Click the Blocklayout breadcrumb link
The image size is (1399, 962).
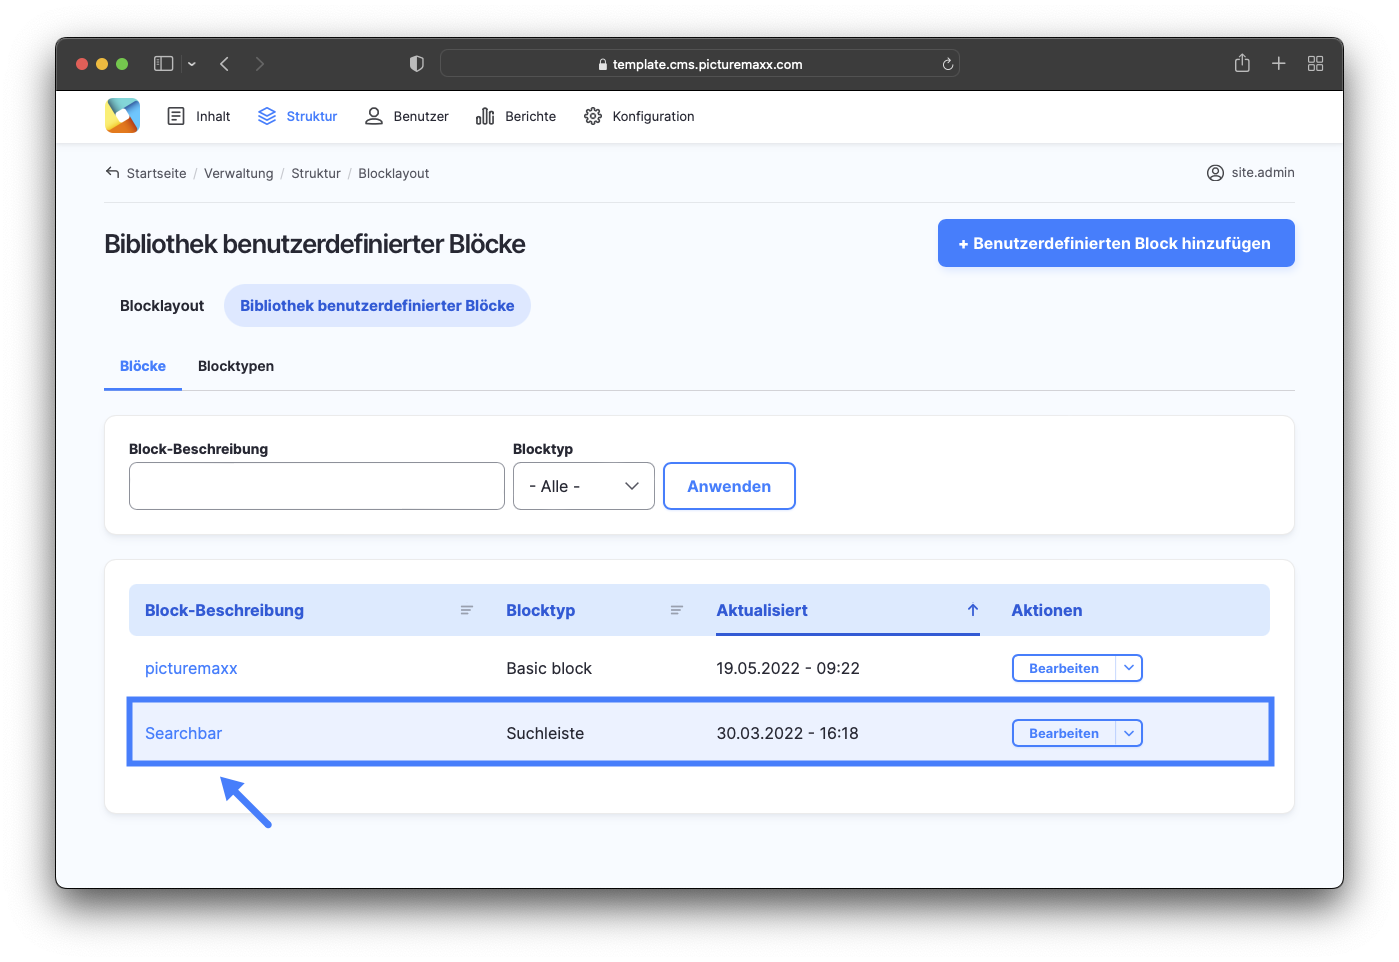coord(394,173)
